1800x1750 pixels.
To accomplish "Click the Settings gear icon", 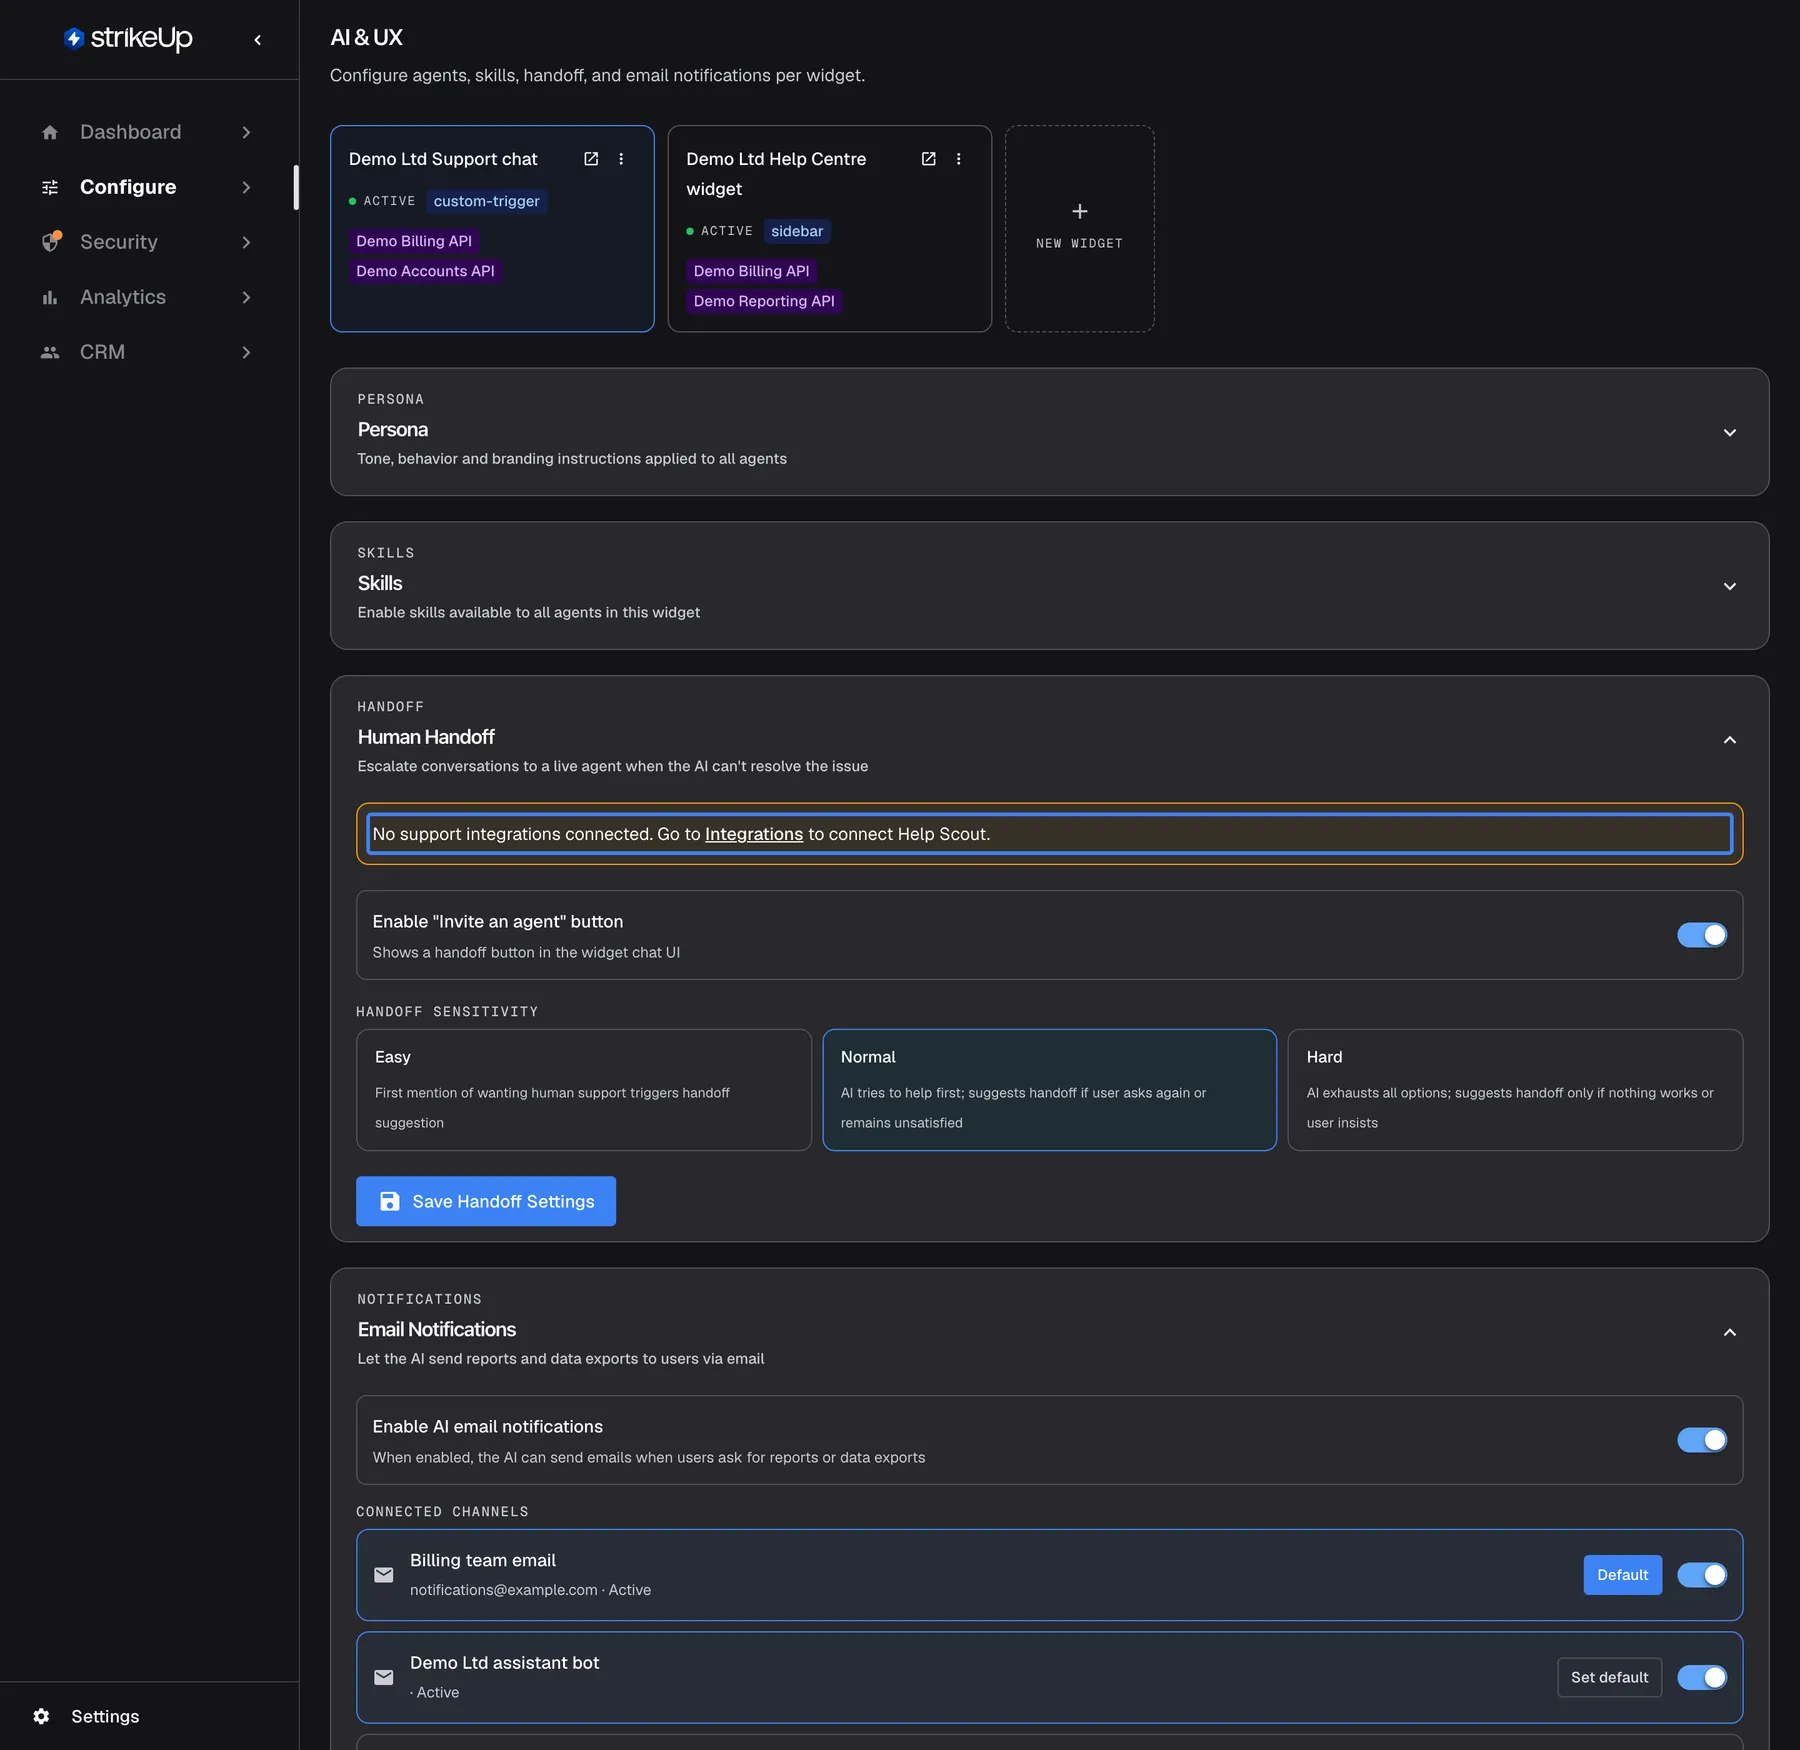I will tap(41, 1716).
